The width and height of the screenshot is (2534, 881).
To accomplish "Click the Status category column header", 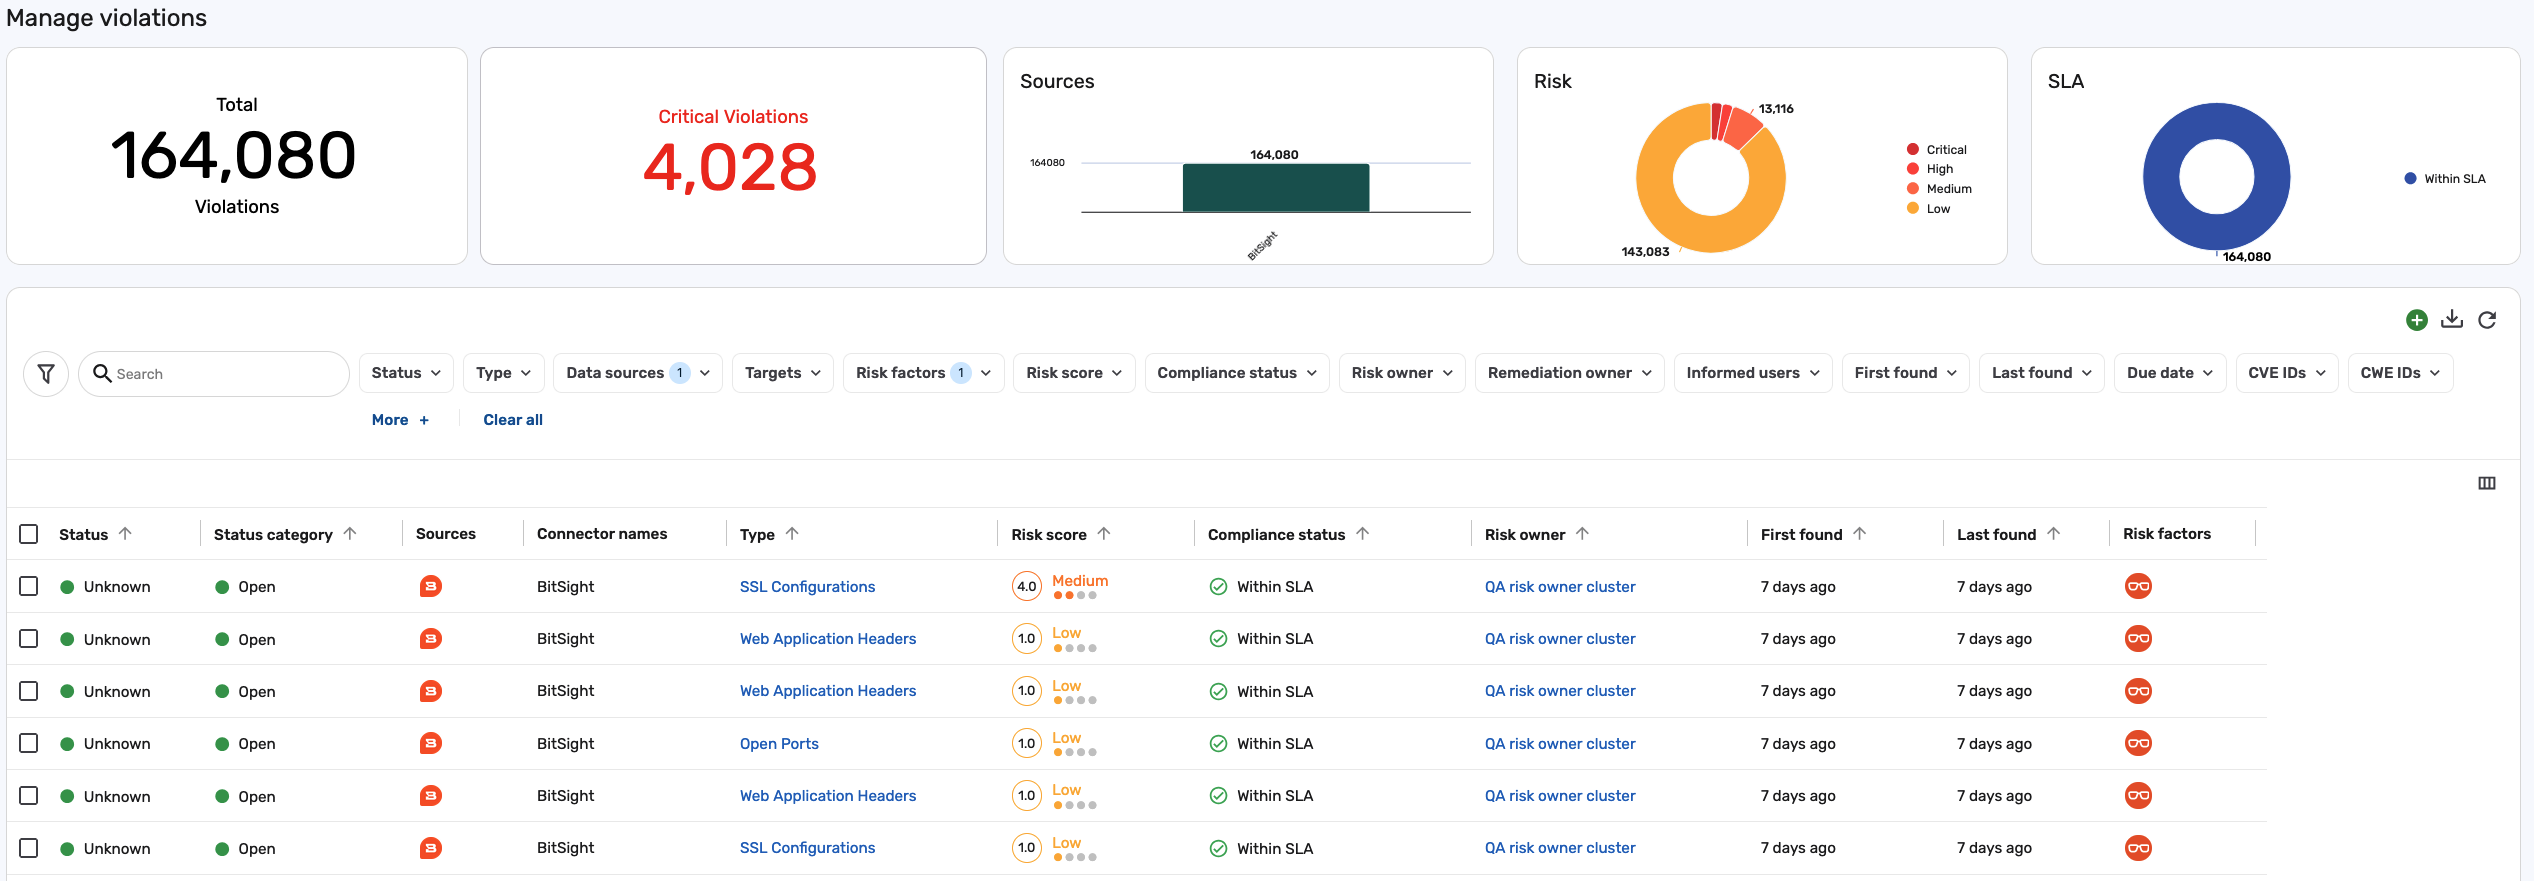I will pyautogui.click(x=273, y=534).
